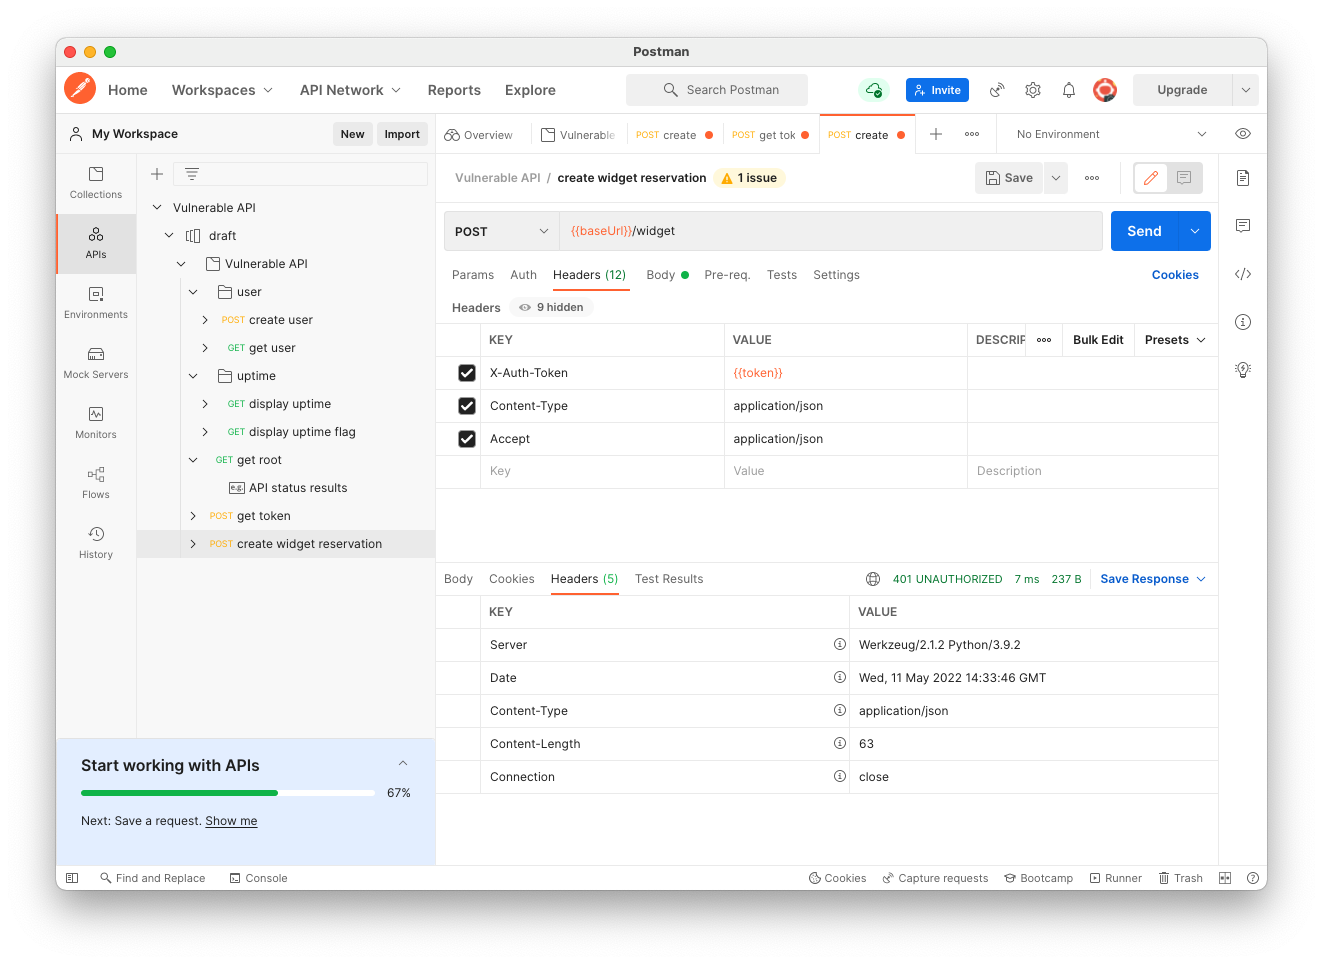Open the Tests tab
Viewport: 1323px width, 964px height.
(x=782, y=275)
